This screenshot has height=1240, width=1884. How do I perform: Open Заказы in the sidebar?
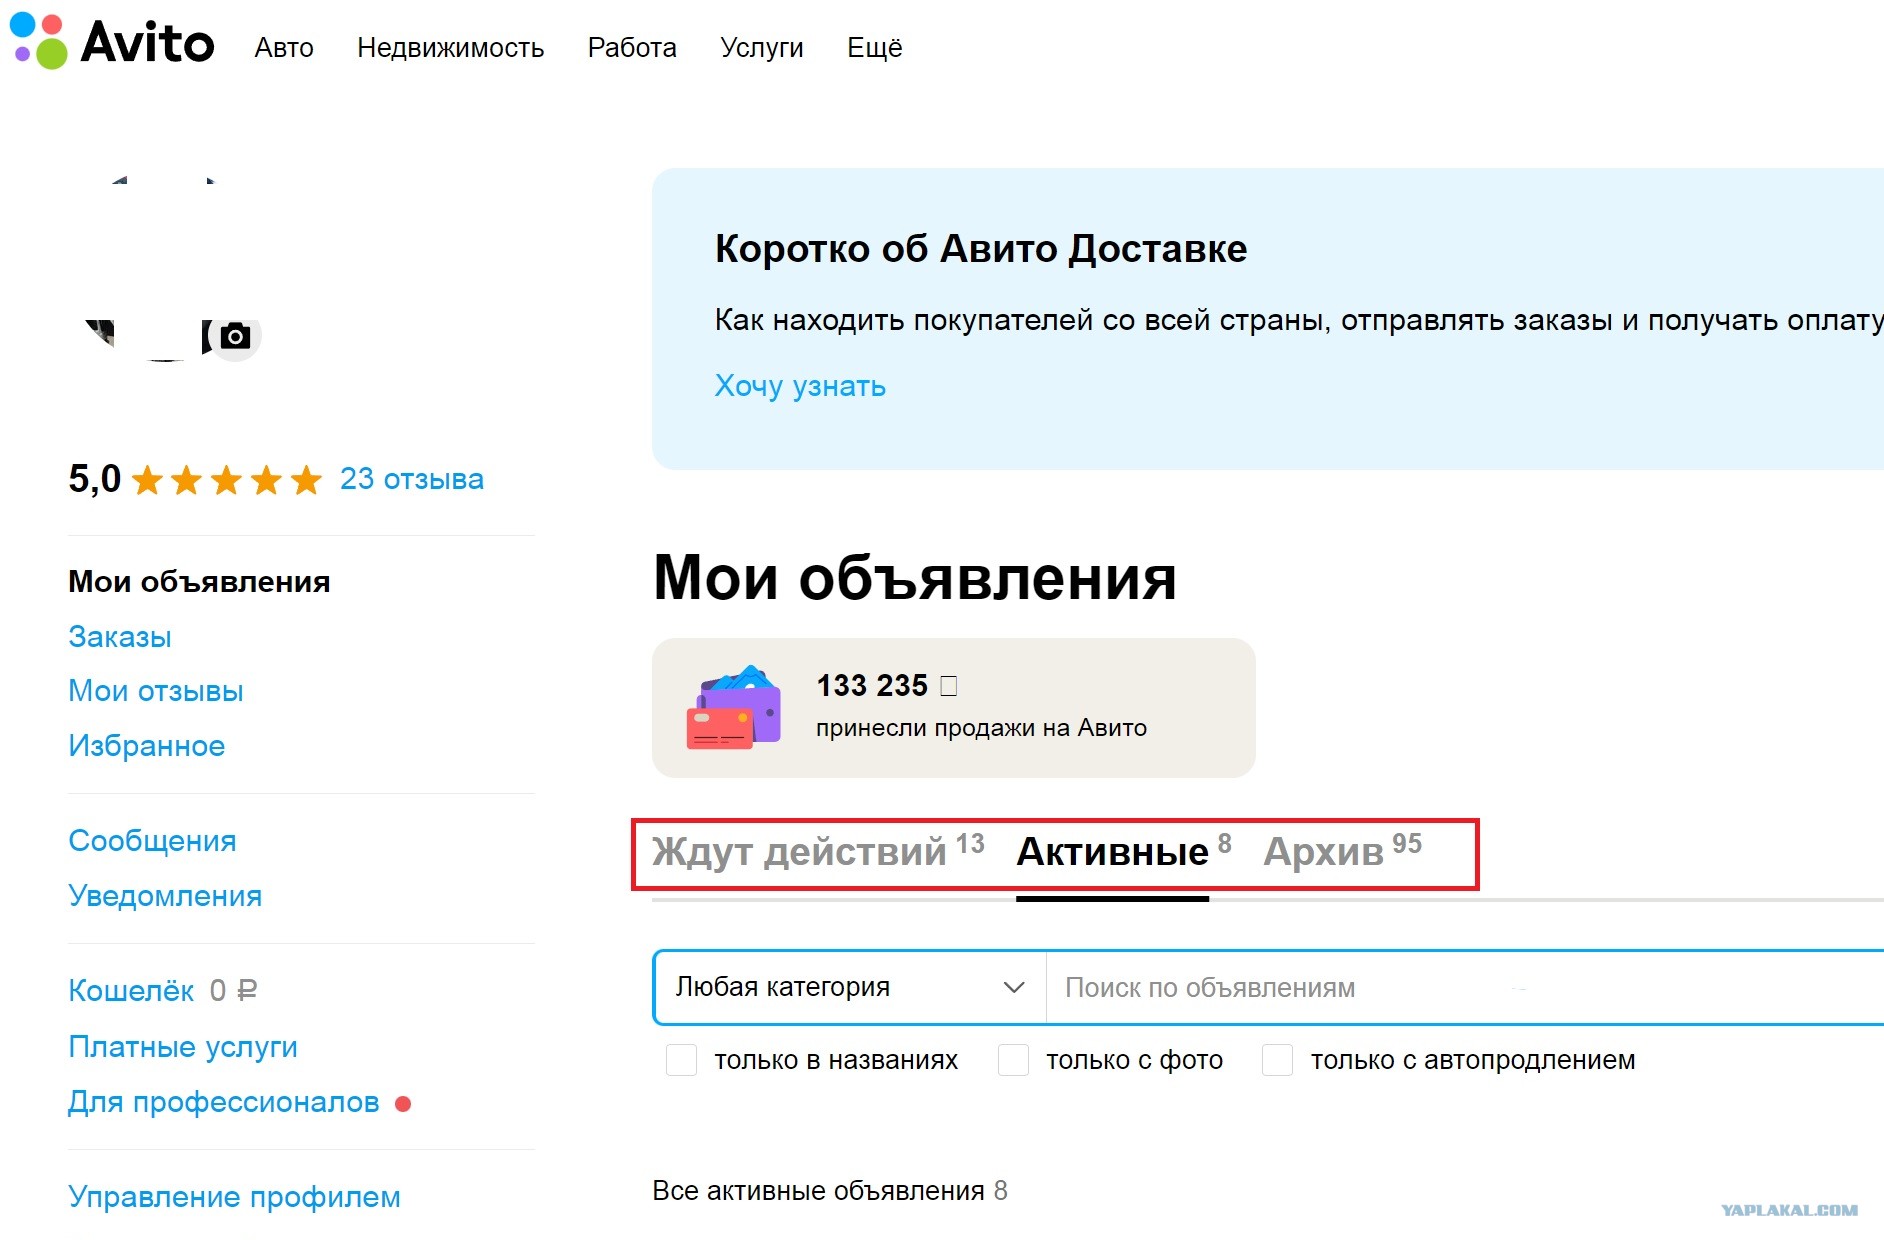120,637
